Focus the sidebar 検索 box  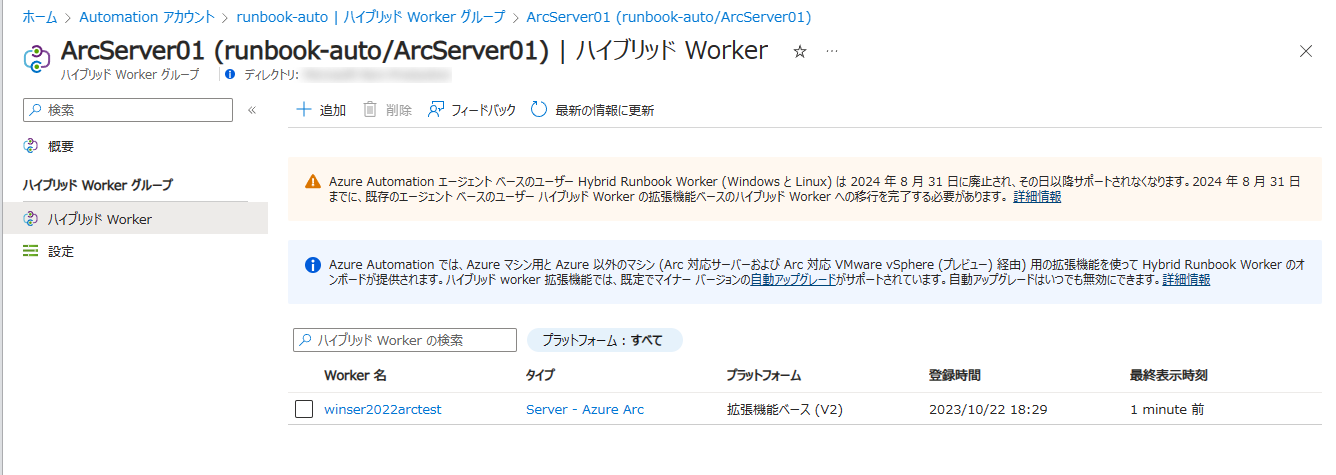pos(127,110)
